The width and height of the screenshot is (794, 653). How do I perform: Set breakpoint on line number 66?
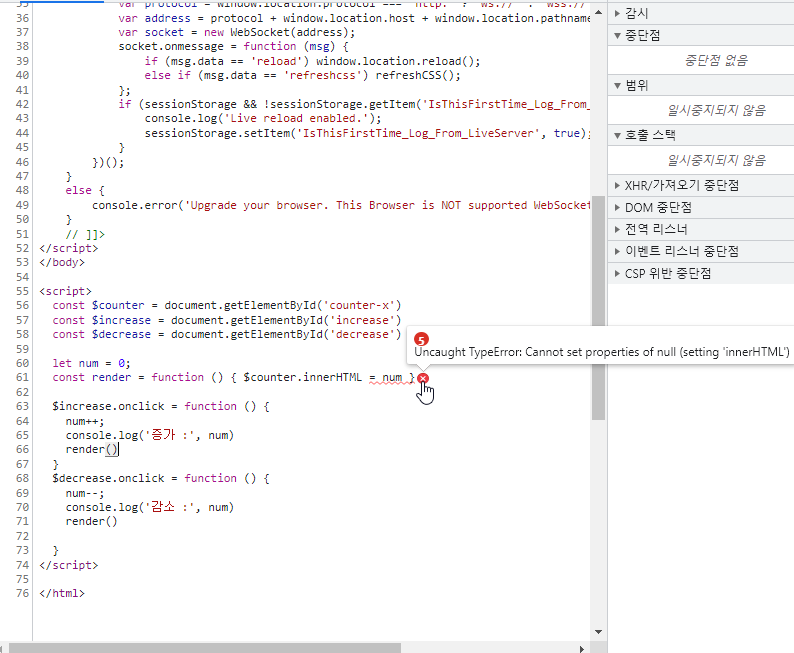point(22,449)
